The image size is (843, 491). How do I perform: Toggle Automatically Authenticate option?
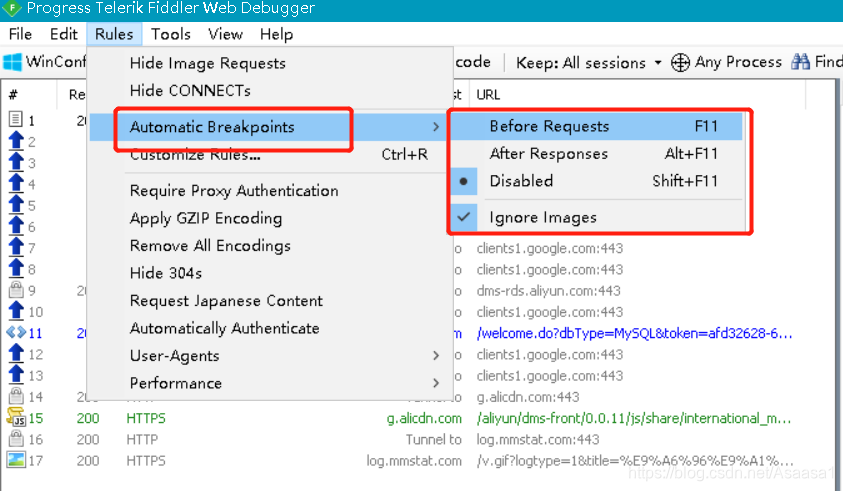pos(224,328)
